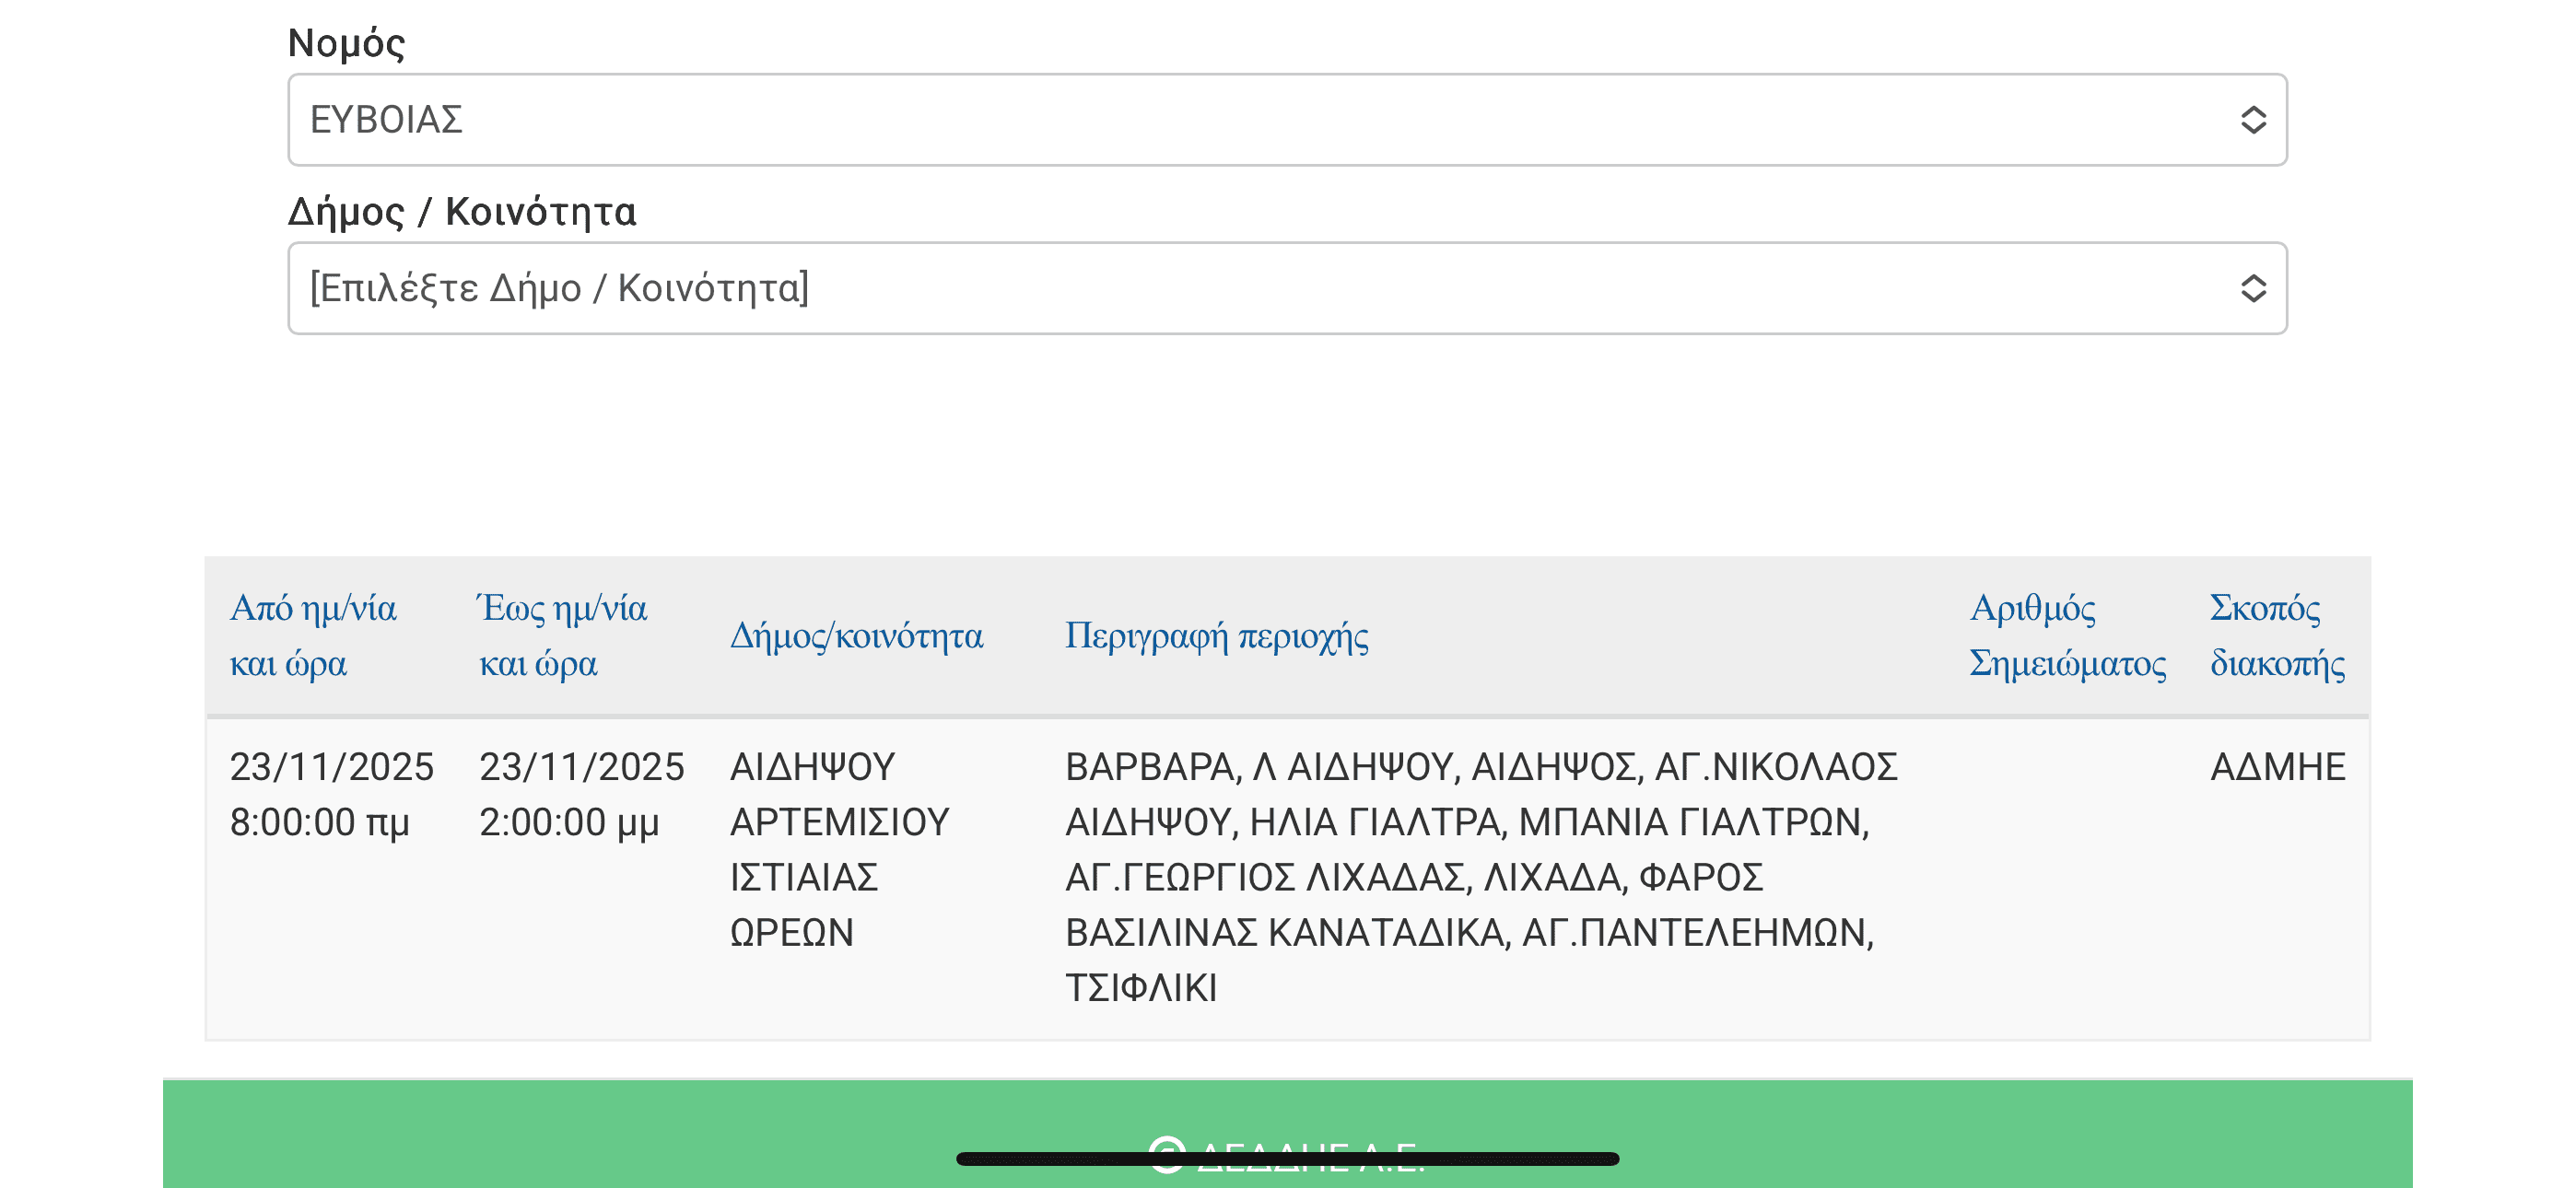
Task: Click the home indicator bar at bottom
Action: pyautogui.click(x=1287, y=1160)
